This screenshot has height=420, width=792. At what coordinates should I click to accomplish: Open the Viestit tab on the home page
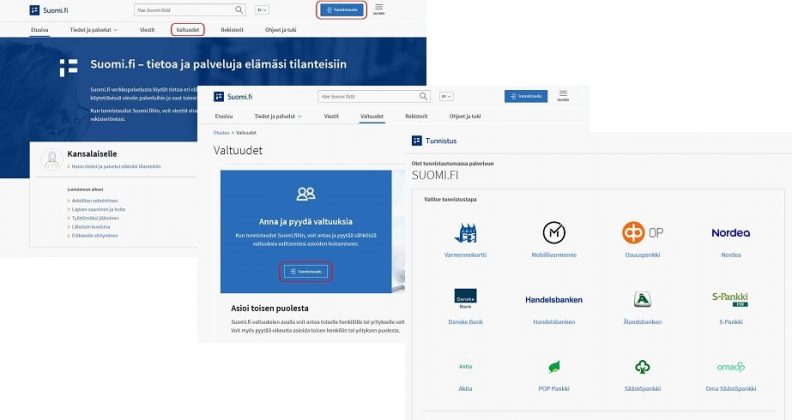[x=147, y=30]
